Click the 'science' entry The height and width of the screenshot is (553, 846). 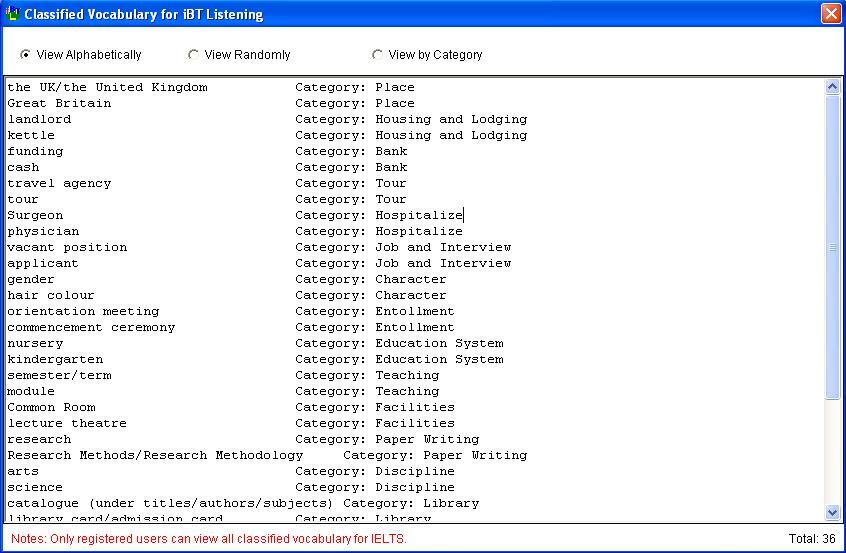coord(35,487)
